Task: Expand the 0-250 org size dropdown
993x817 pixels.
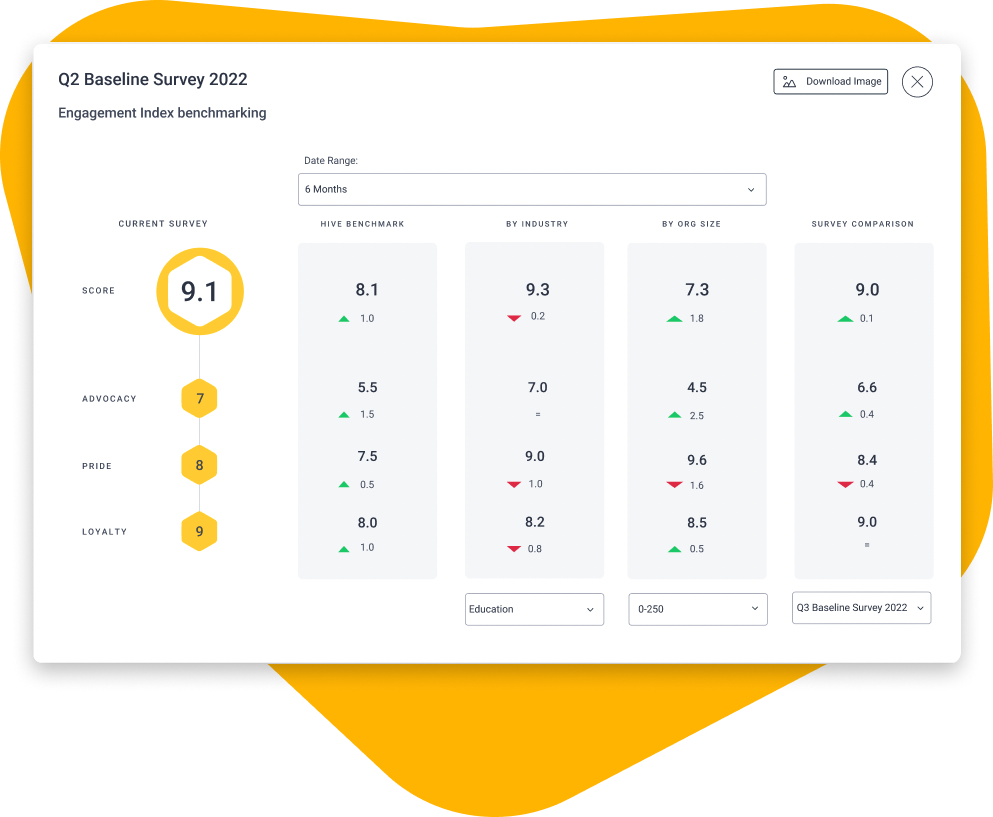Action: (x=697, y=609)
